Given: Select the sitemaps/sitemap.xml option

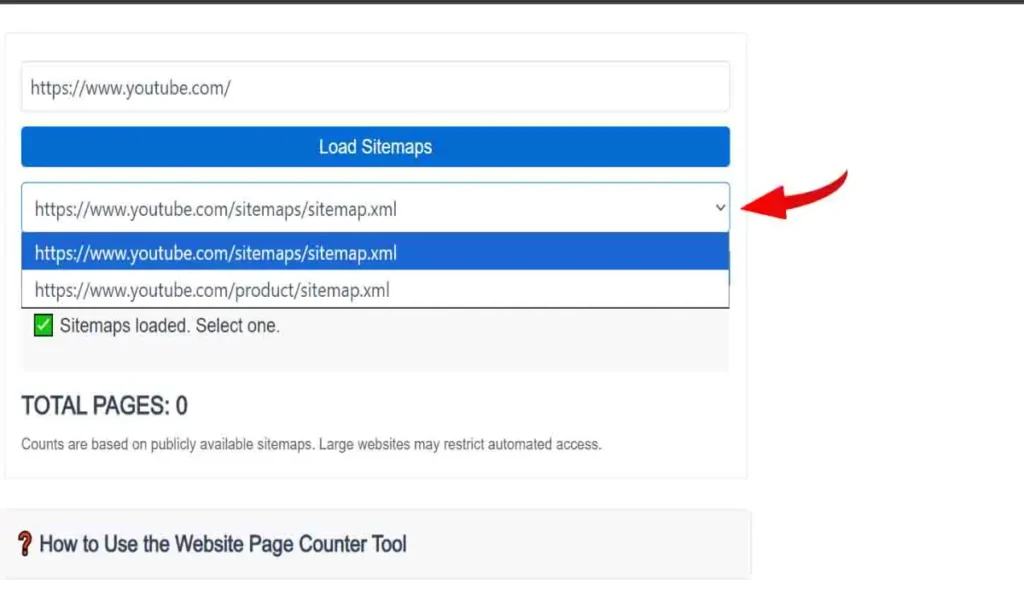Looking at the screenshot, I should [375, 252].
